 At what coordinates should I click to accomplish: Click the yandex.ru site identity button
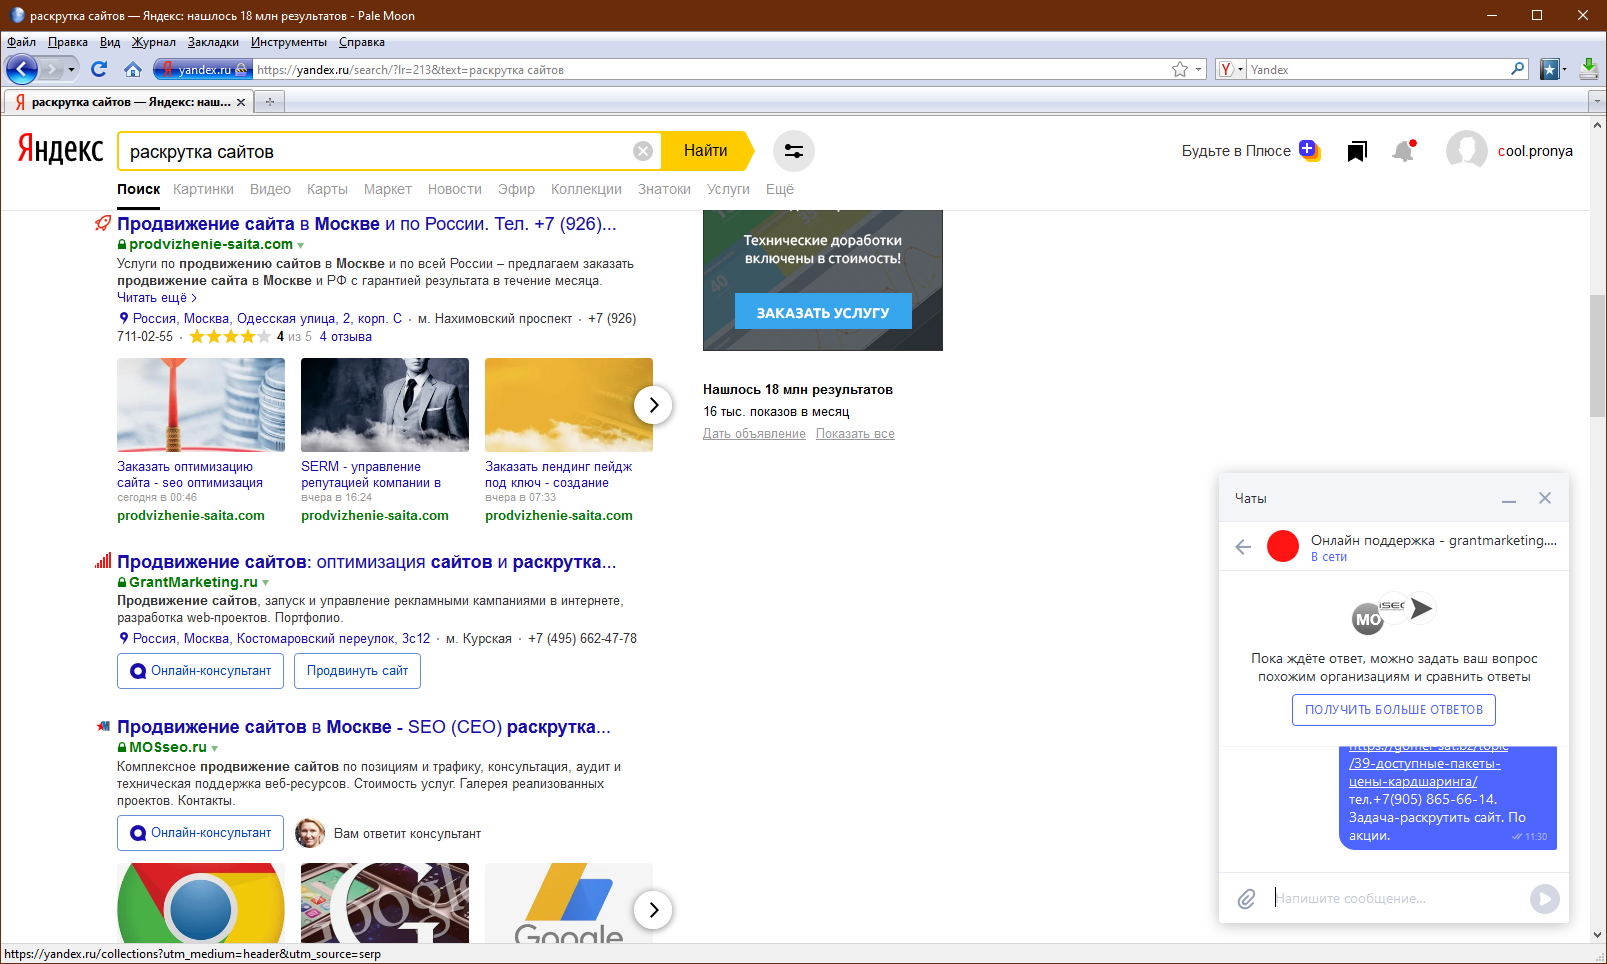[x=203, y=69]
